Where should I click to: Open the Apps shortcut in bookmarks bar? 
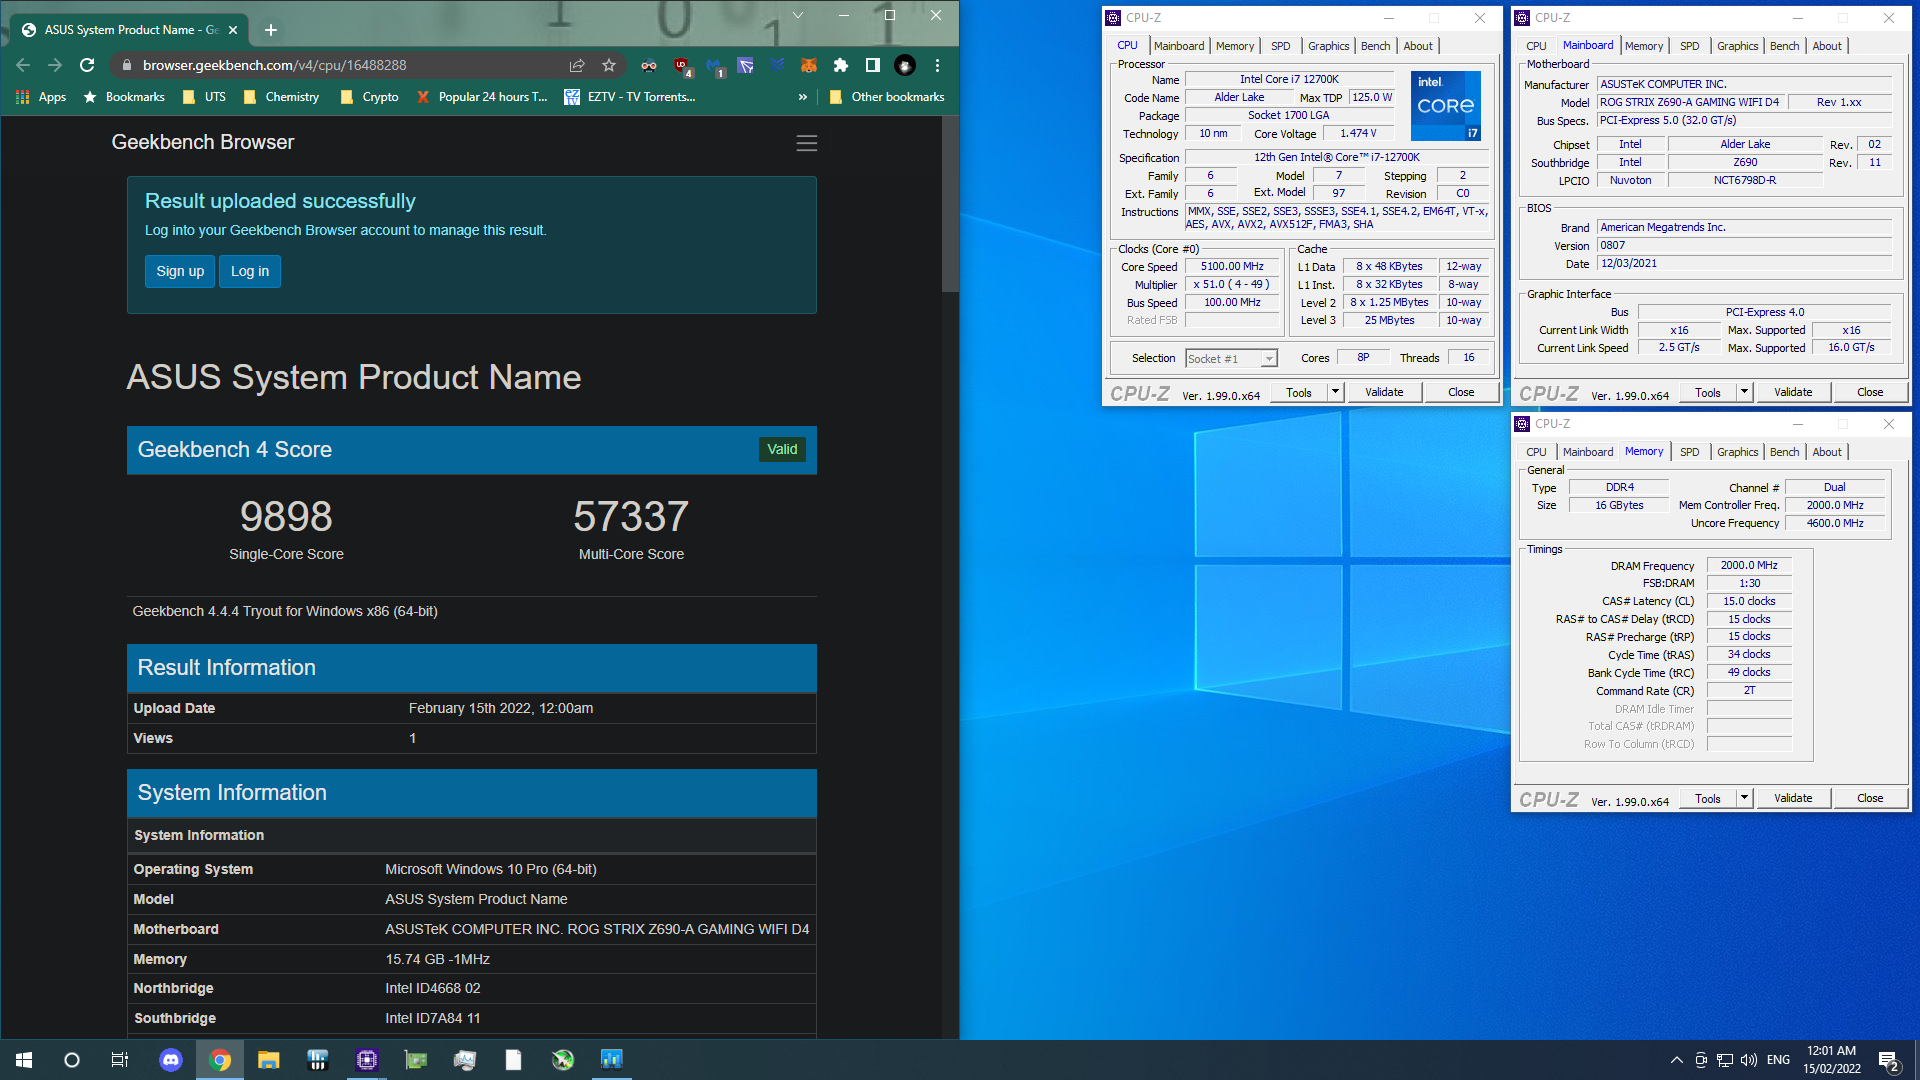click(x=41, y=97)
